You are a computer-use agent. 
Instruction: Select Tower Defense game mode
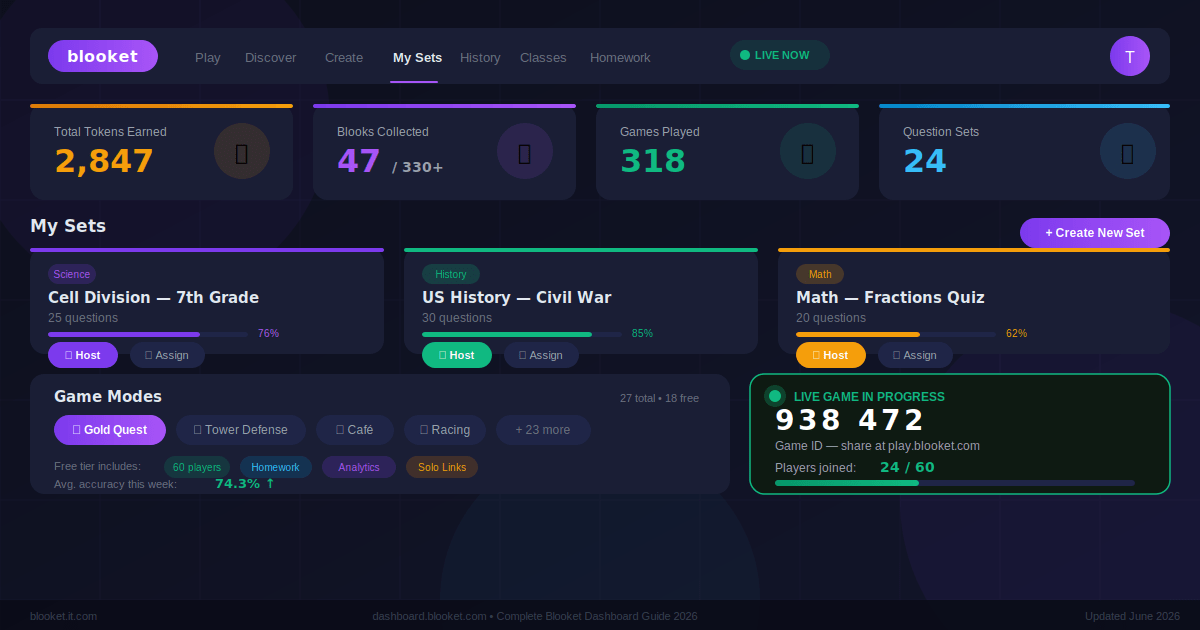pos(241,430)
